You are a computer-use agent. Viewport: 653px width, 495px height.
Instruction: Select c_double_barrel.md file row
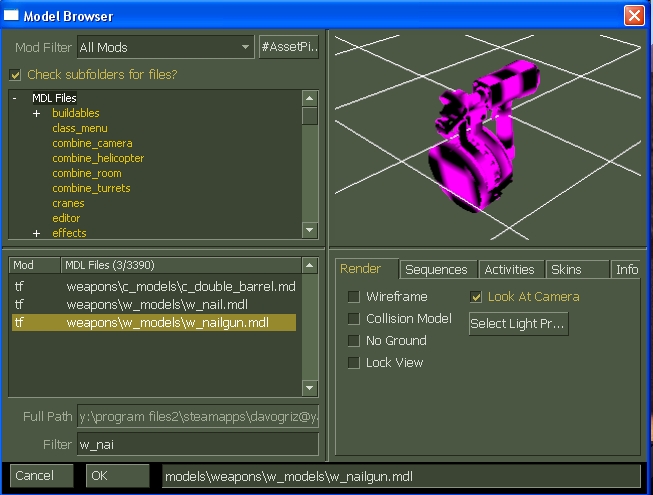[x=154, y=287]
